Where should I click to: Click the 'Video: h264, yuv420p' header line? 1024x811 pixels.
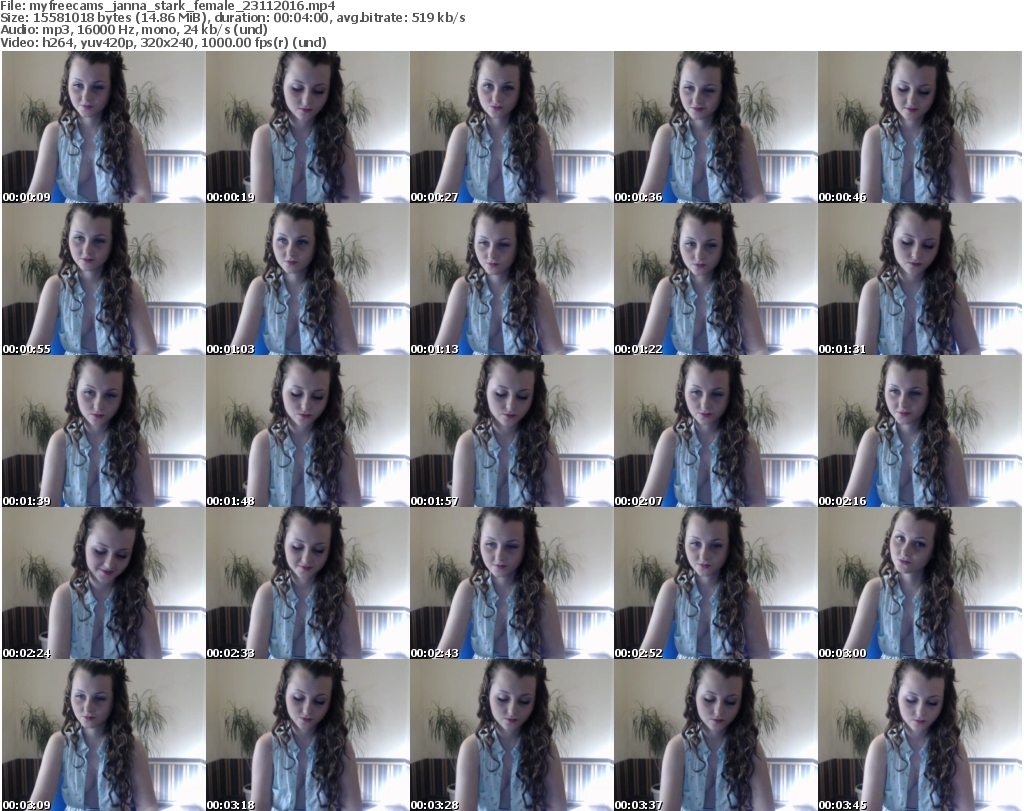(163, 42)
